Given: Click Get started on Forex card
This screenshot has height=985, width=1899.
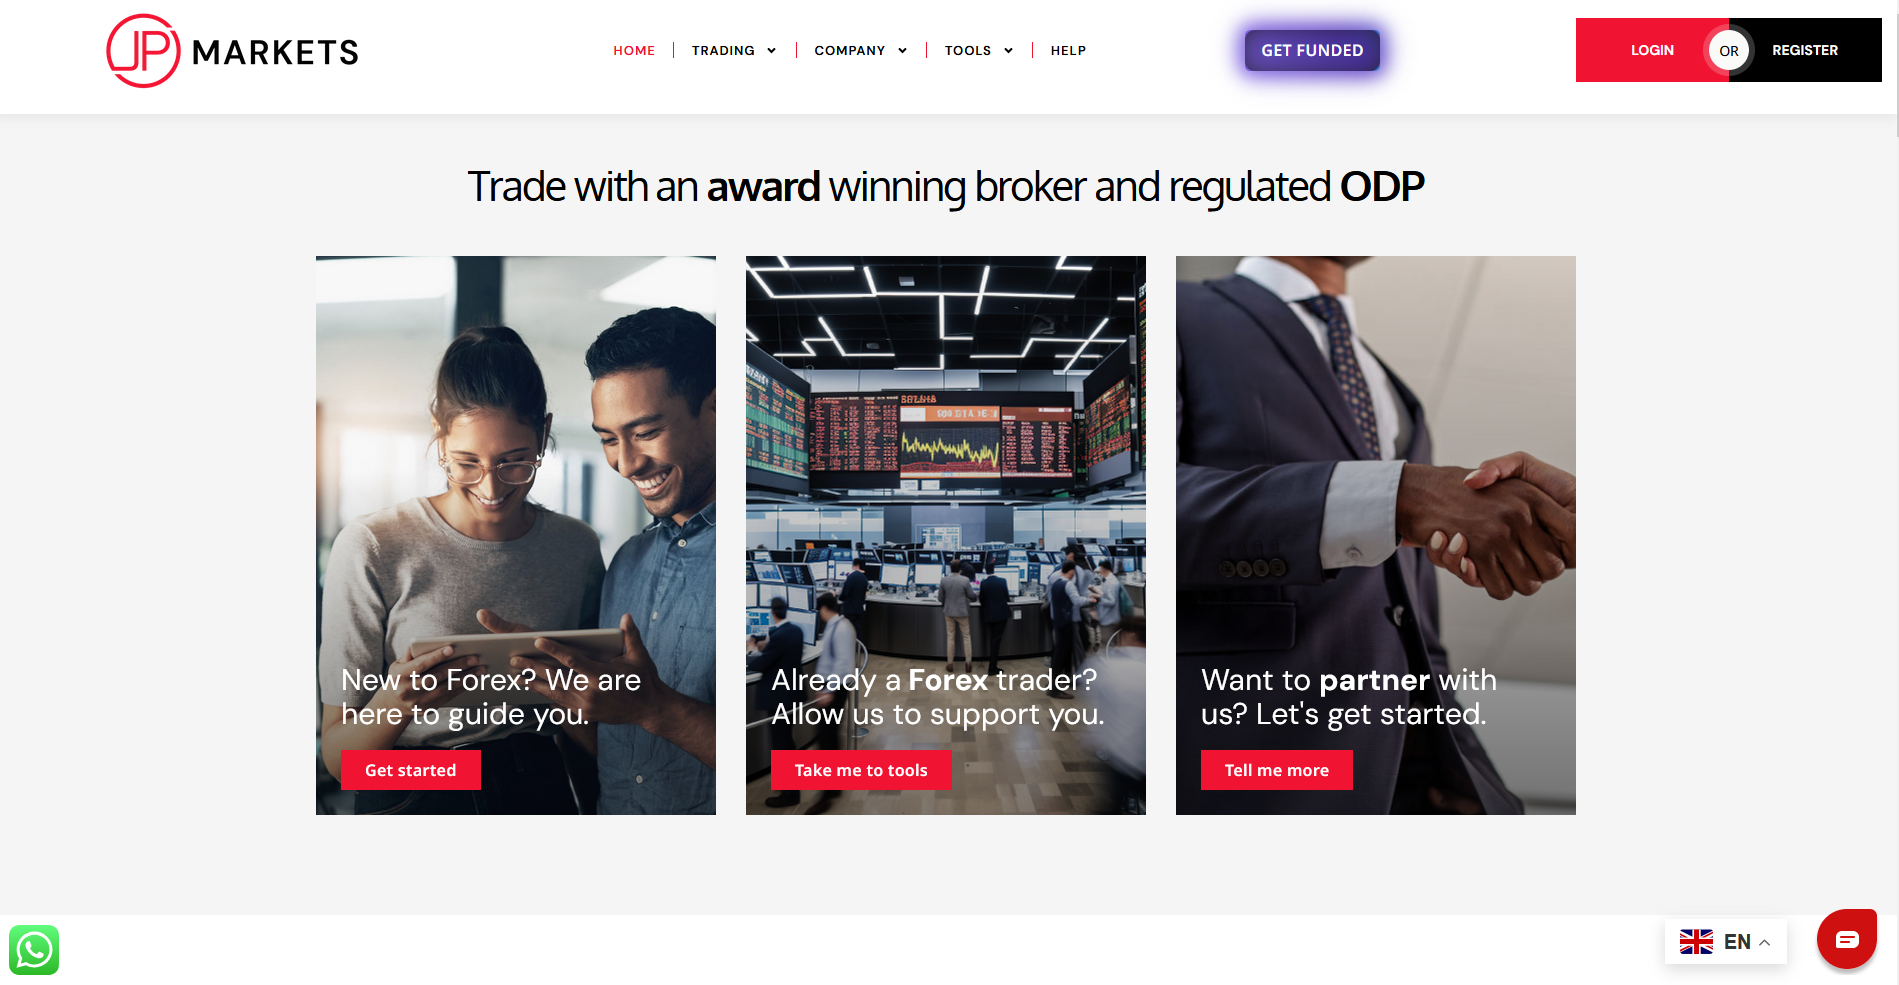Looking at the screenshot, I should [x=411, y=770].
